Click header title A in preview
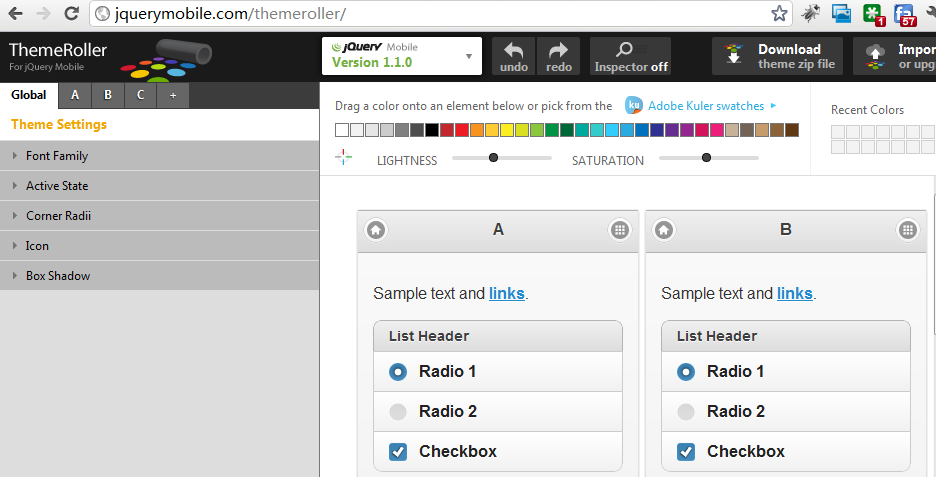 498,229
